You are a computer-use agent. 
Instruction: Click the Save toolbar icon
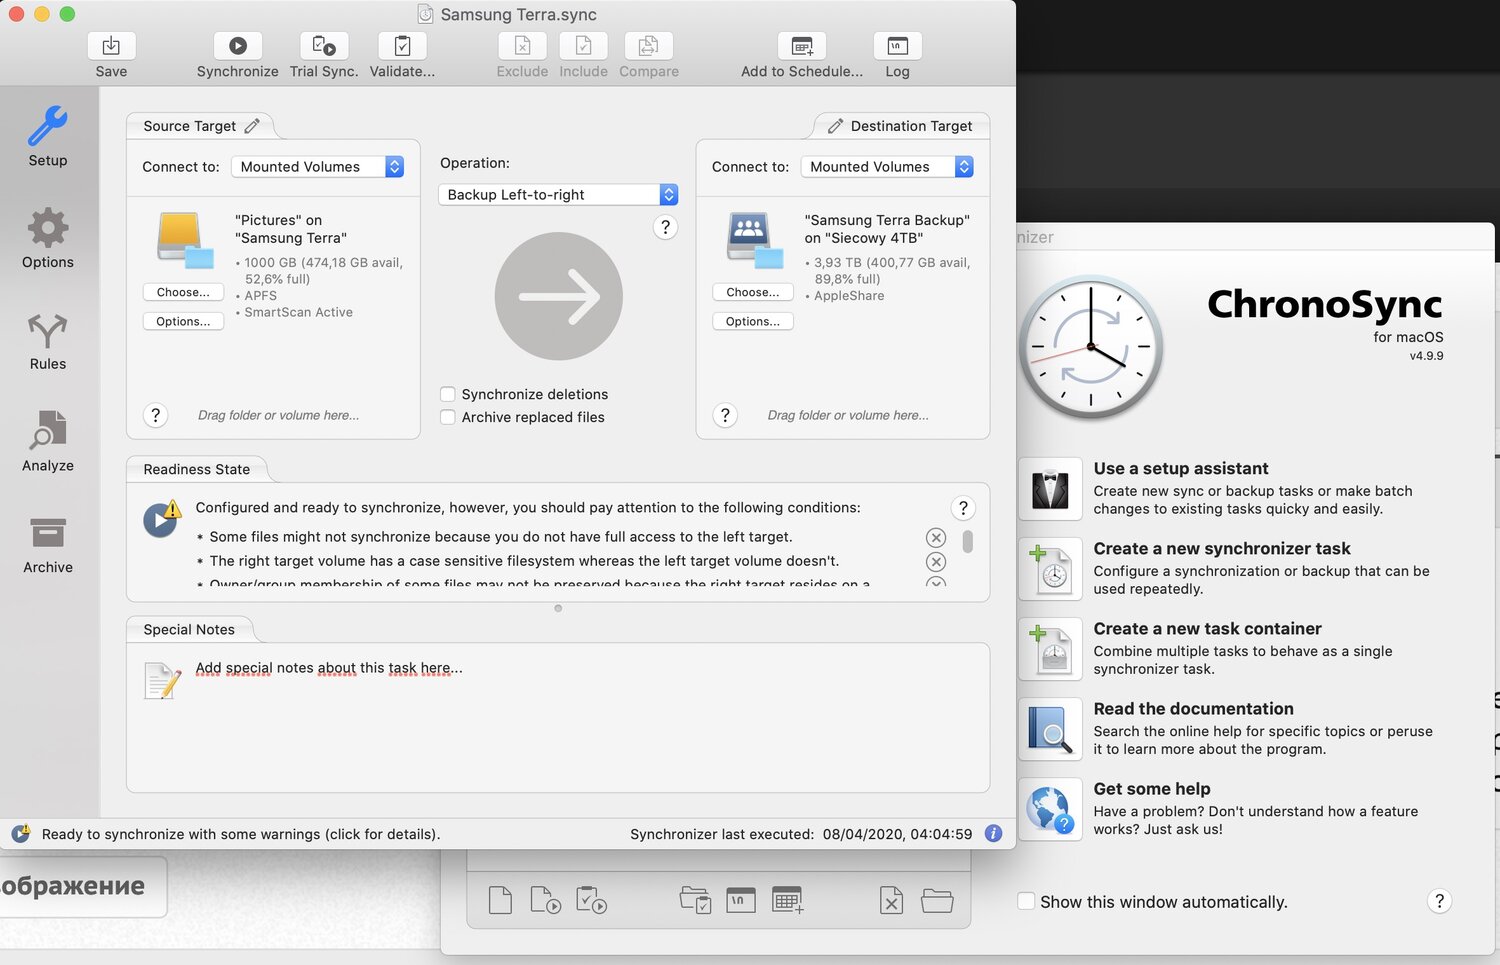coord(111,46)
